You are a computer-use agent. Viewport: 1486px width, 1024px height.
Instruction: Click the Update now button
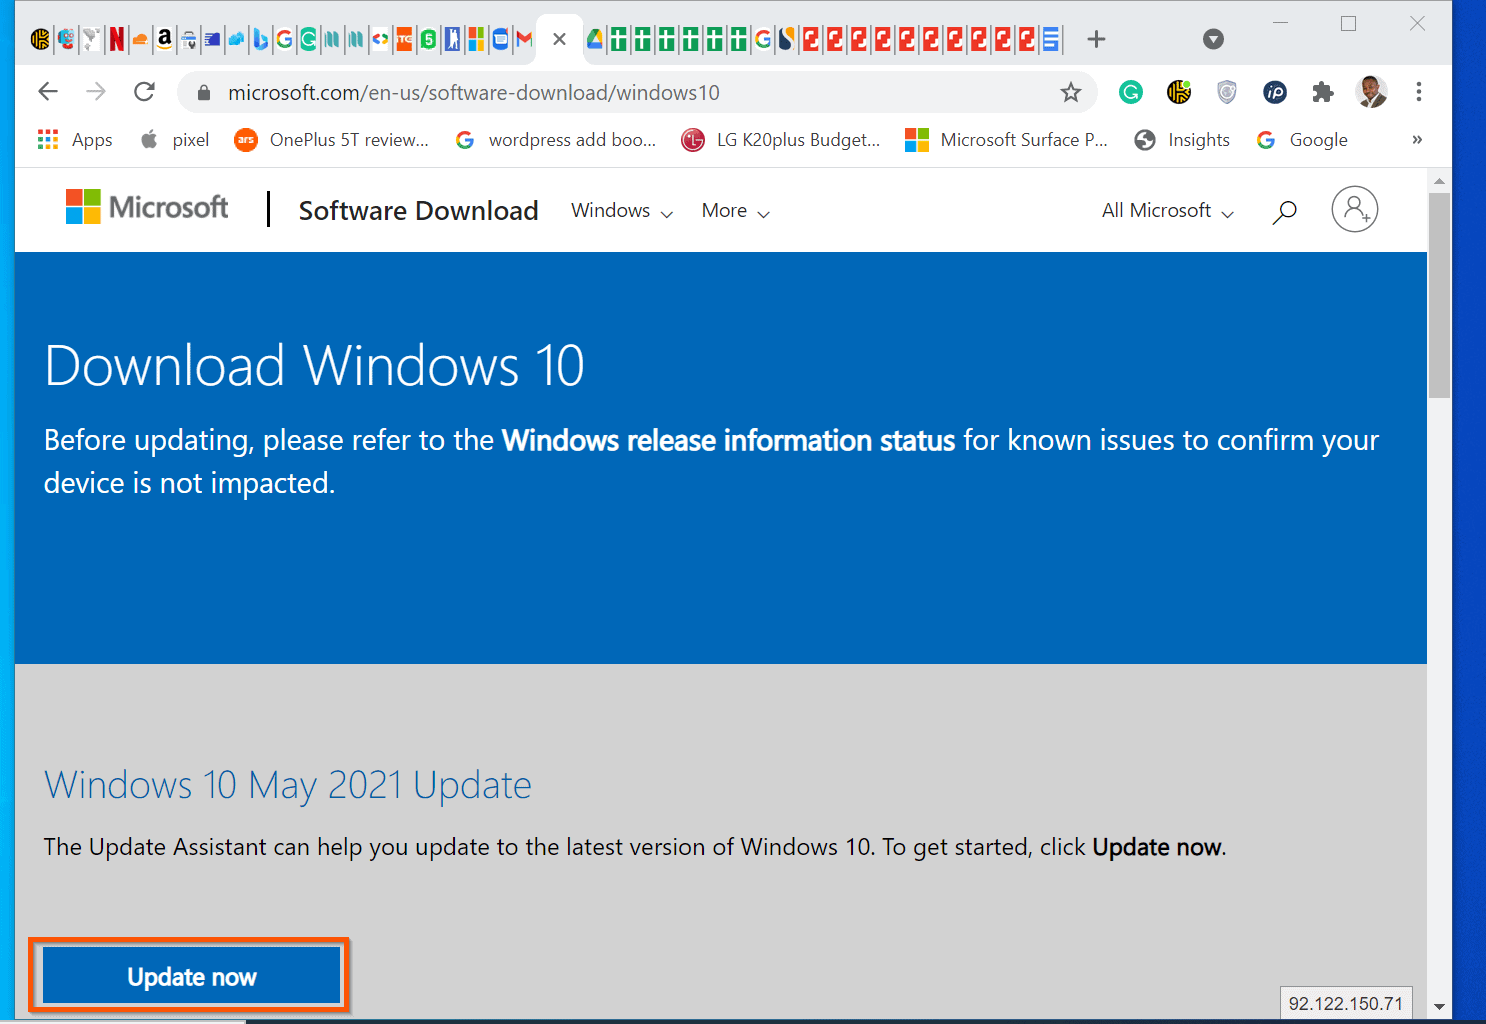191,976
